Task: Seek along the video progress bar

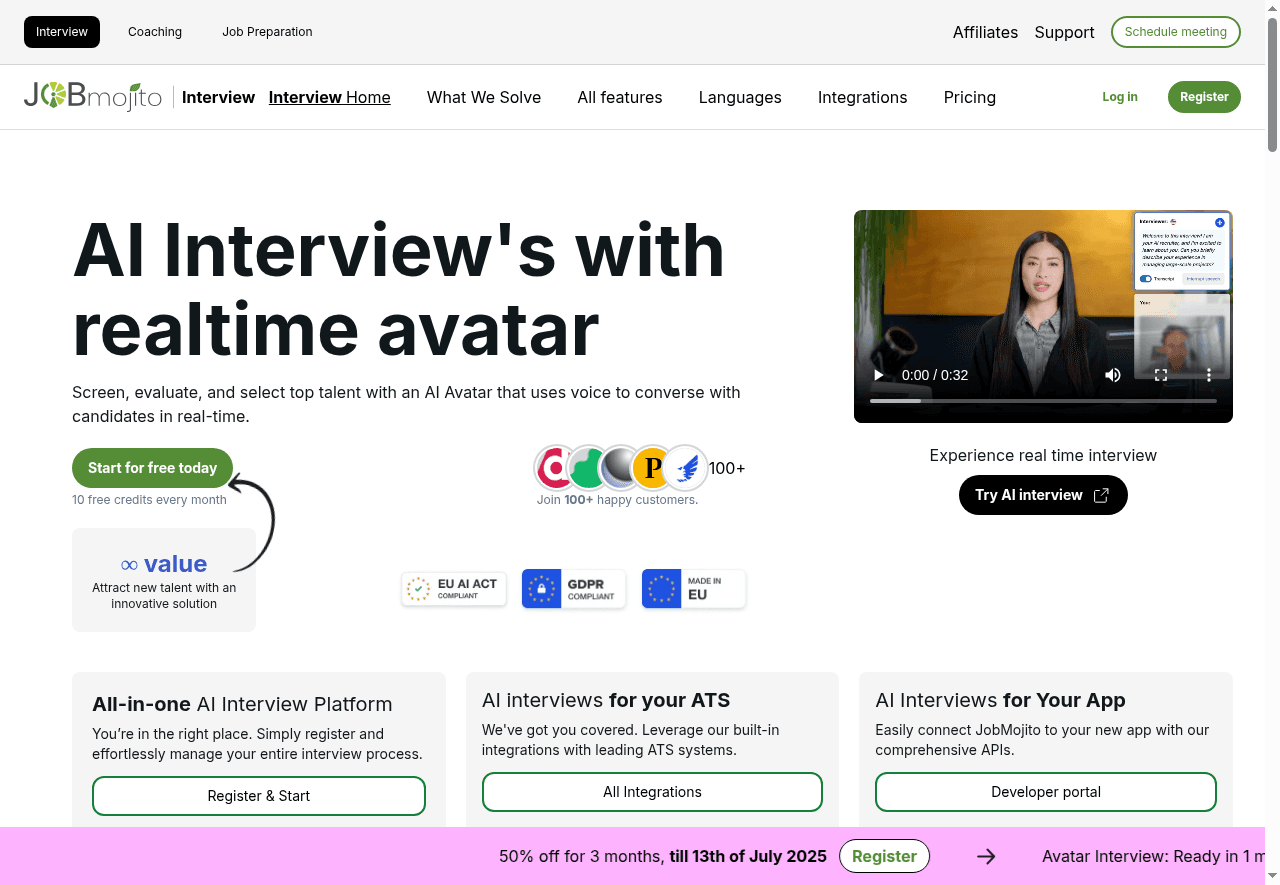Action: tap(1043, 401)
